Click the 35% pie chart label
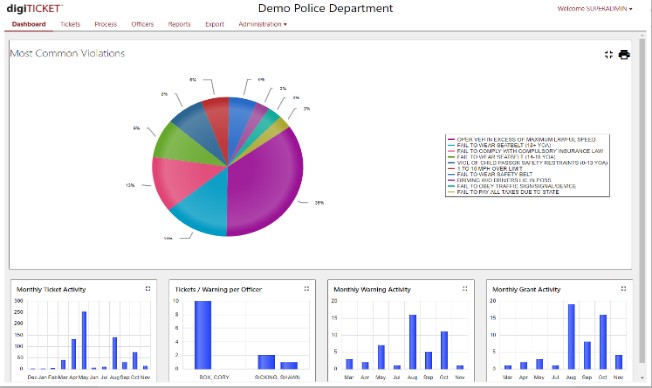 click(x=319, y=203)
